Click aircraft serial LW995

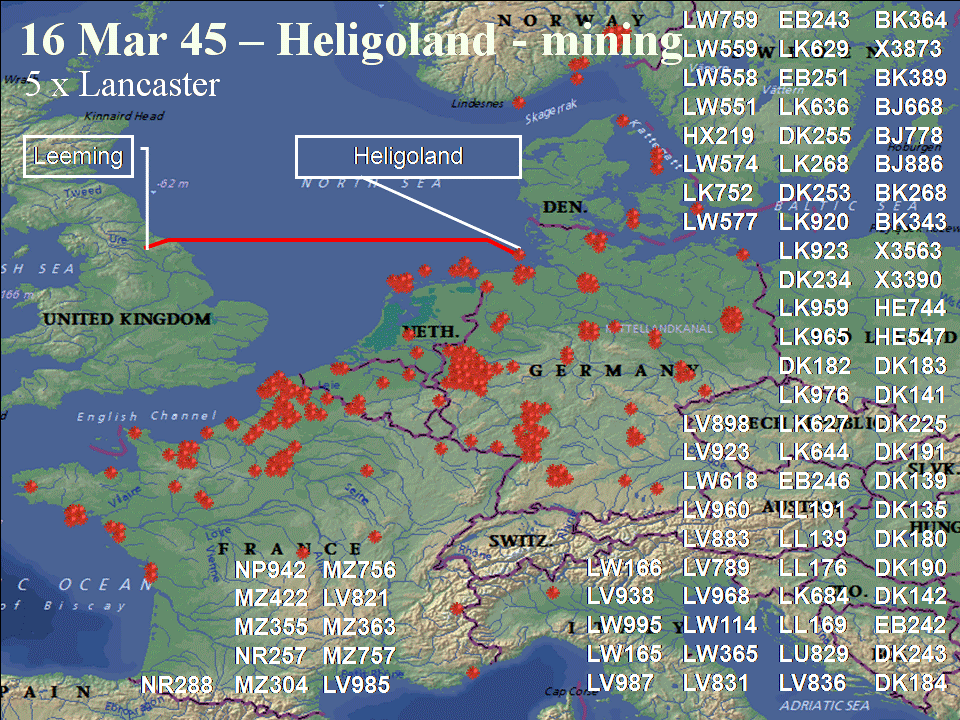624,625
